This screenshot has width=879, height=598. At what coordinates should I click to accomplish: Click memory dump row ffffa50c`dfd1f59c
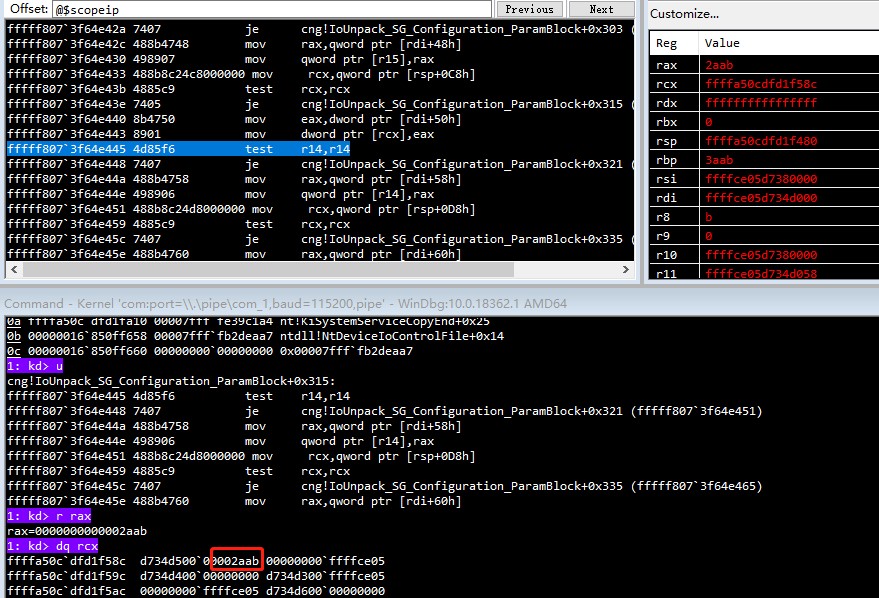click(196, 576)
